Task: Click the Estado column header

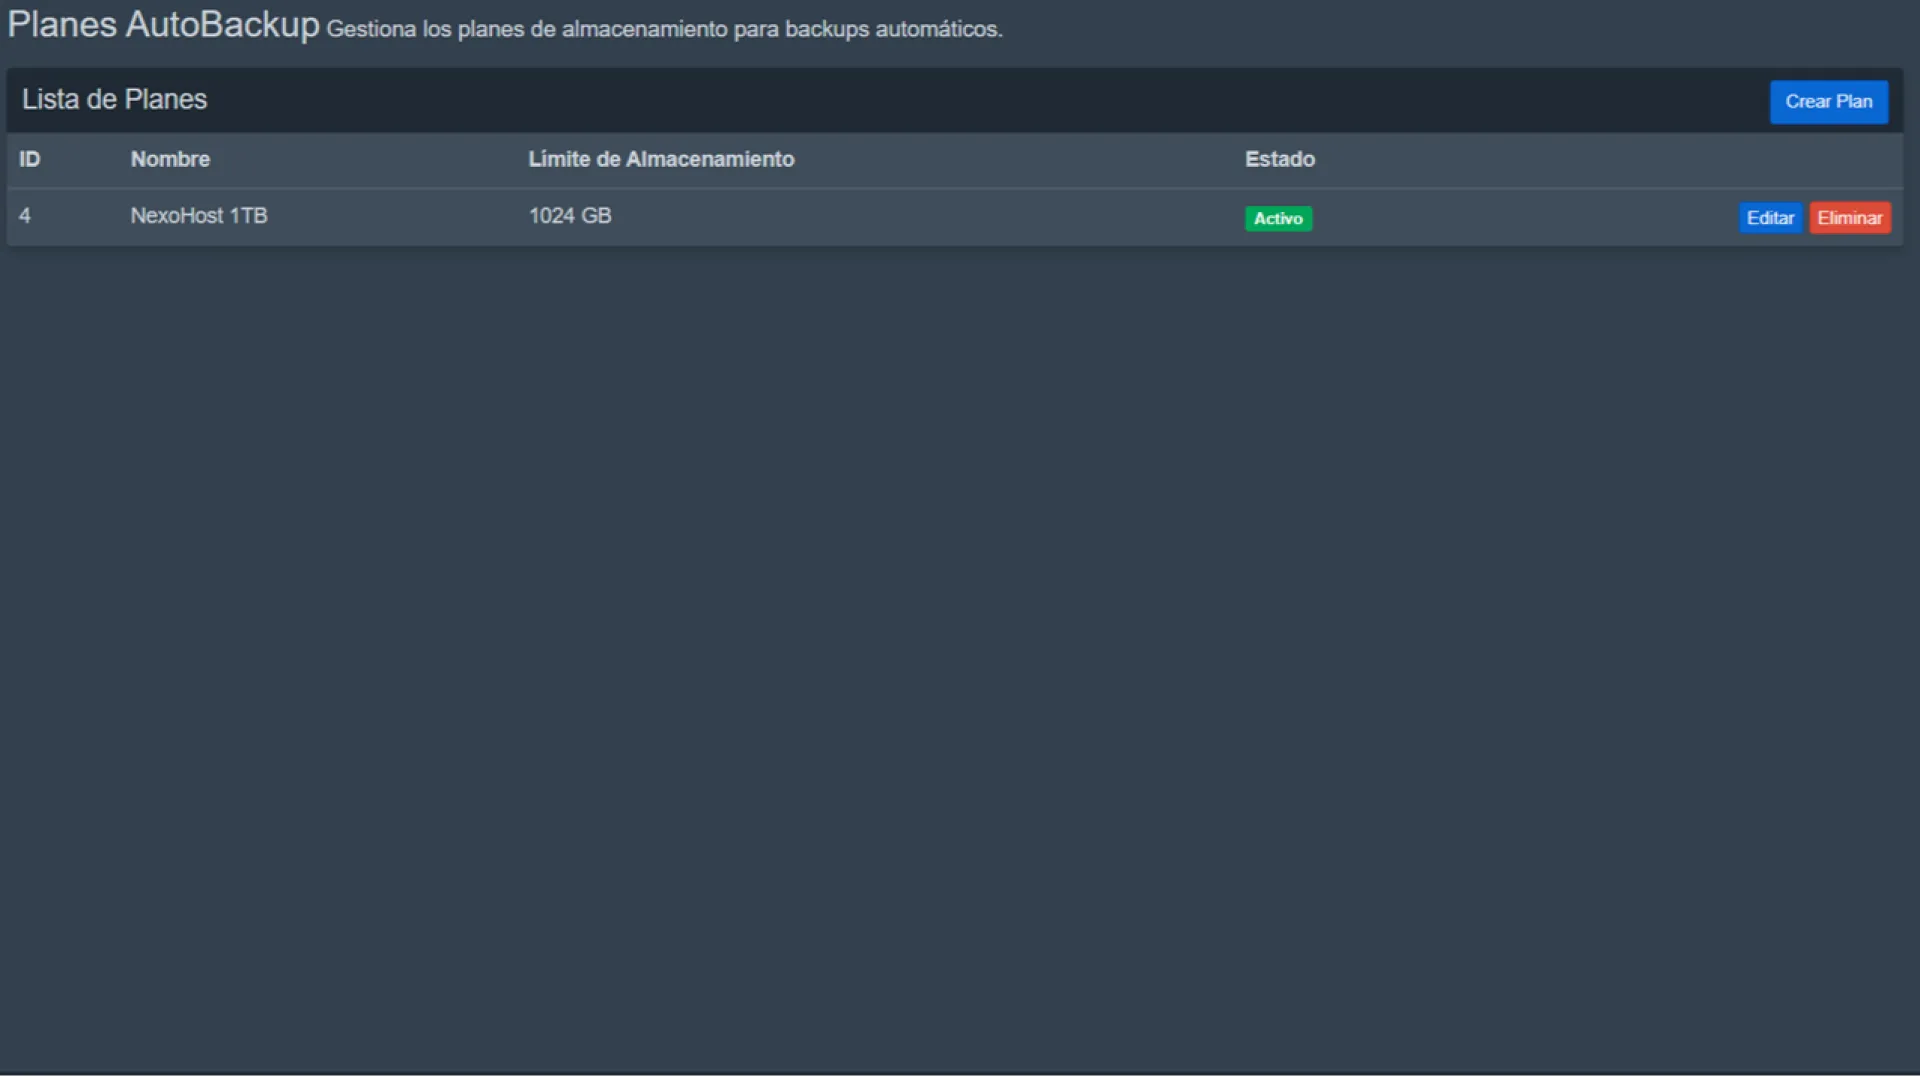Action: coord(1279,160)
